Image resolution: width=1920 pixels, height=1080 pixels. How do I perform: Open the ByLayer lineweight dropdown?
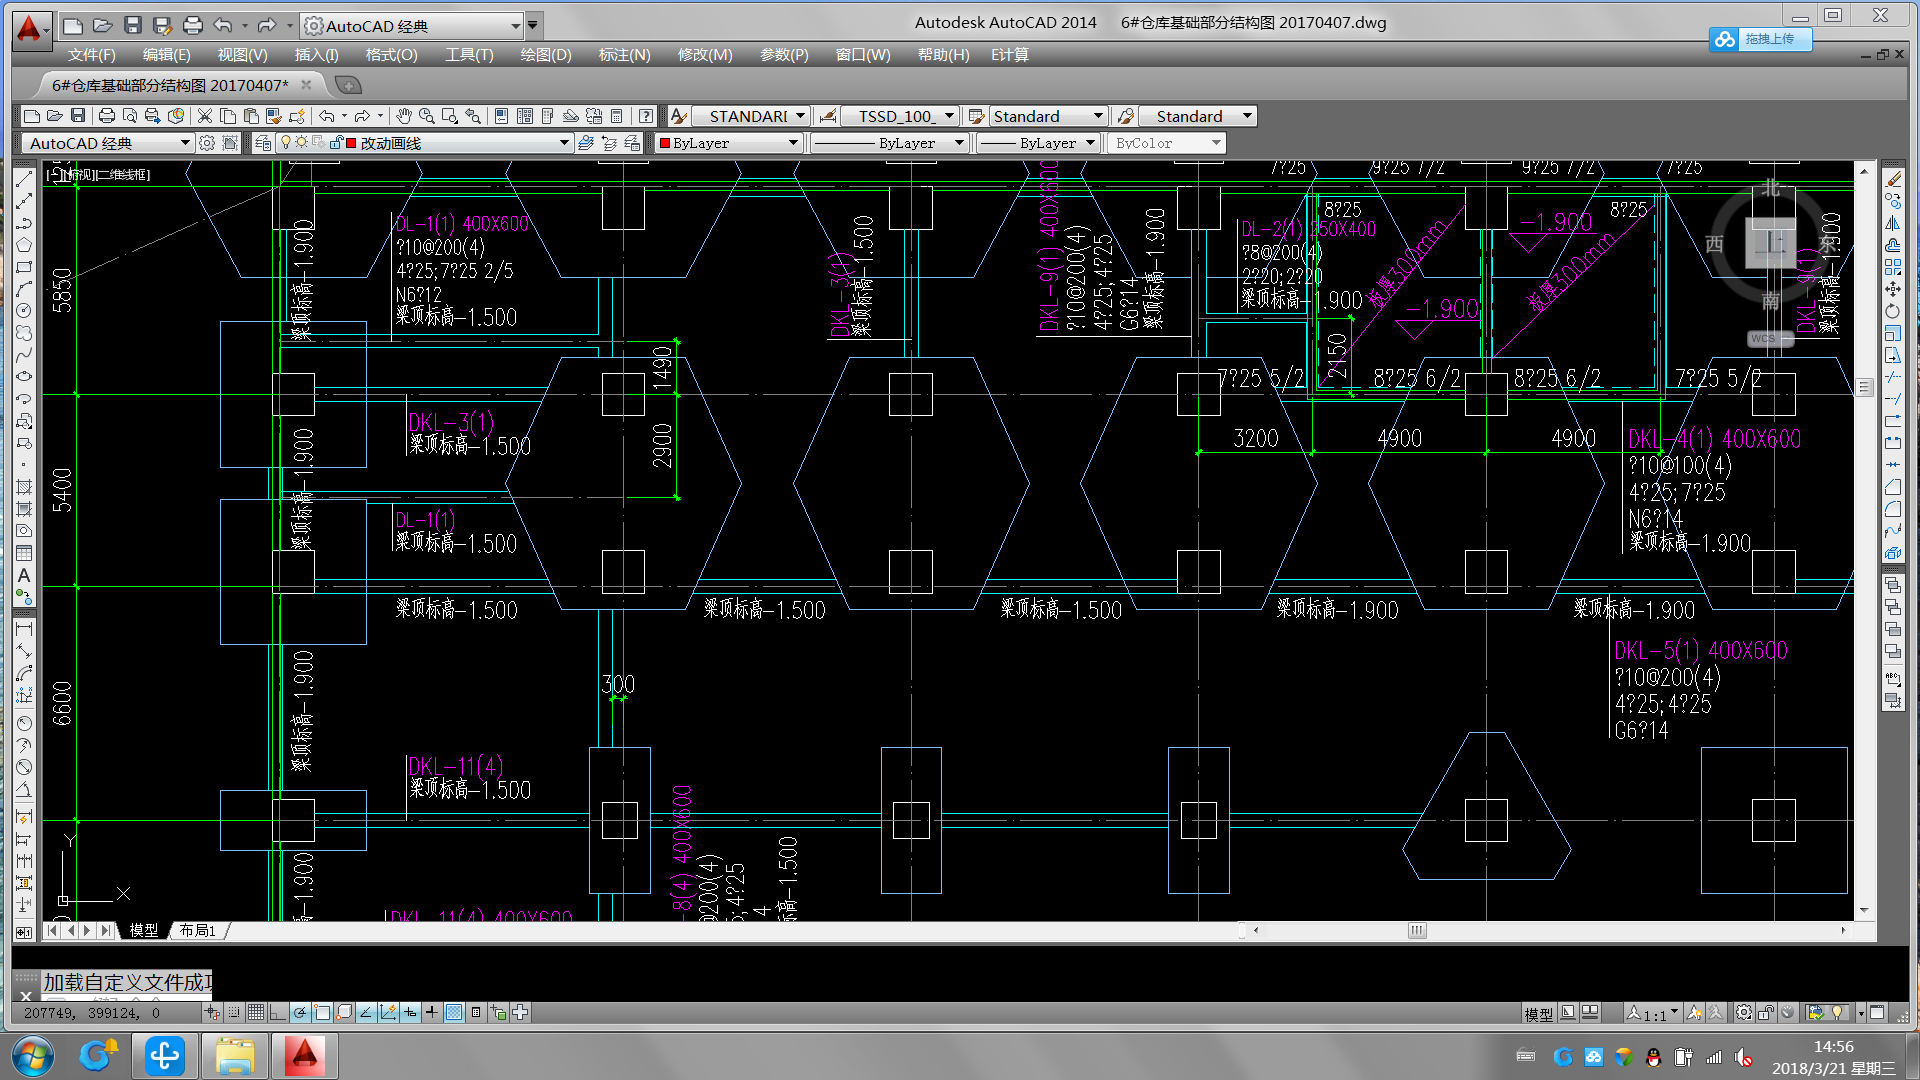[1038, 143]
